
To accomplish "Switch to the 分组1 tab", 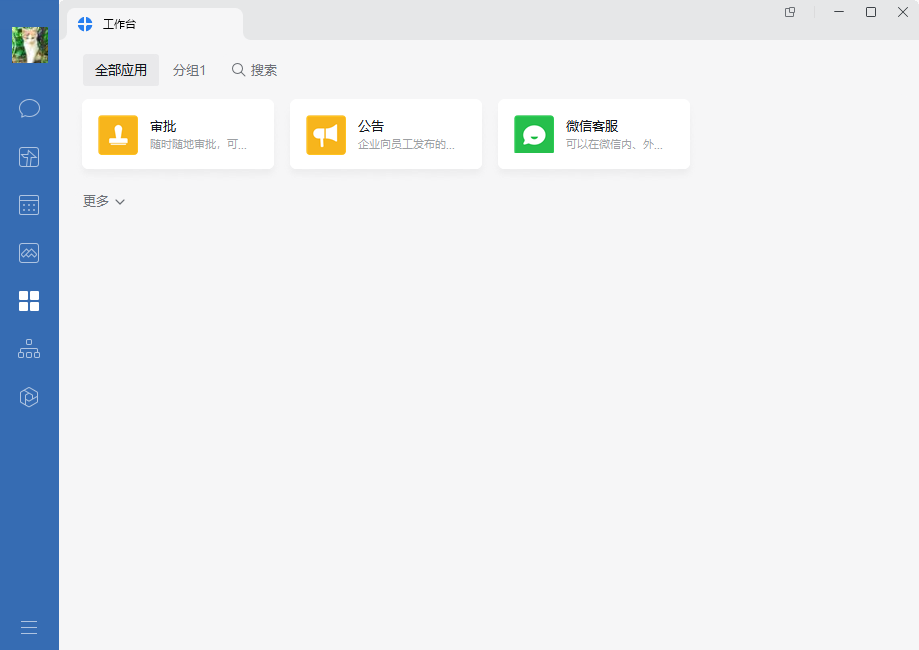I will (x=189, y=70).
